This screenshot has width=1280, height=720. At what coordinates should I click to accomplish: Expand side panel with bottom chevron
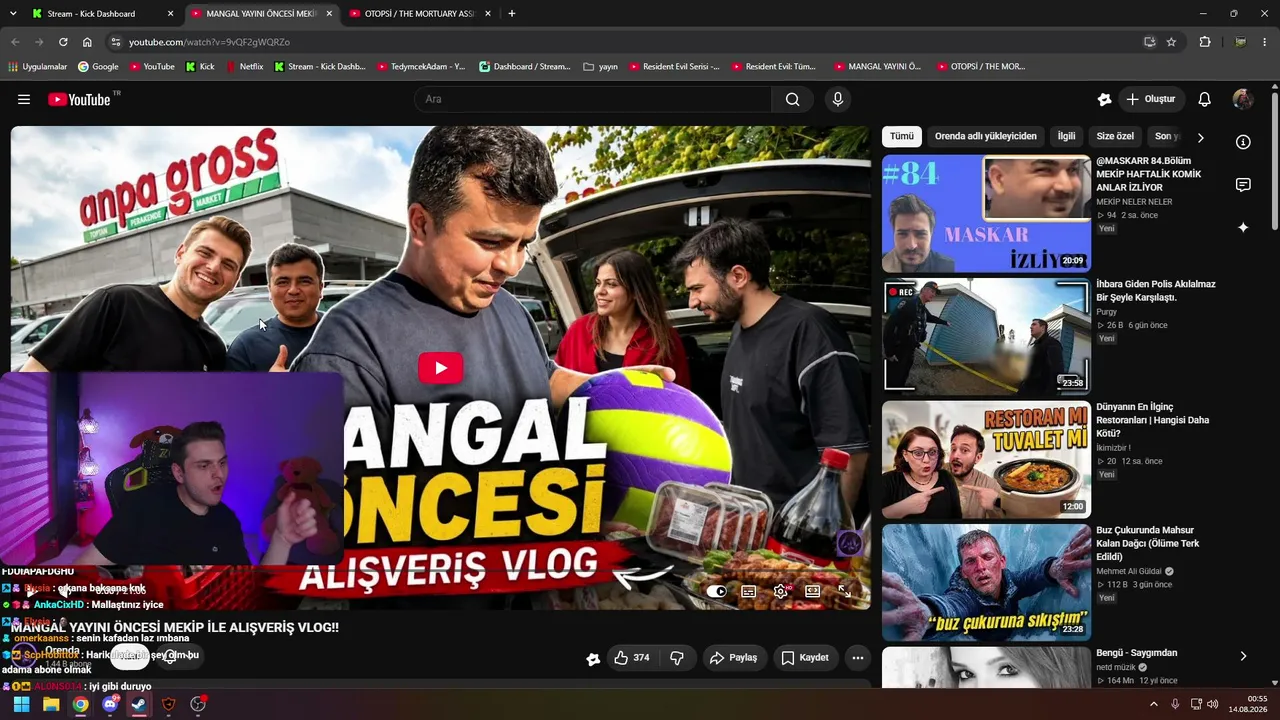1243,656
